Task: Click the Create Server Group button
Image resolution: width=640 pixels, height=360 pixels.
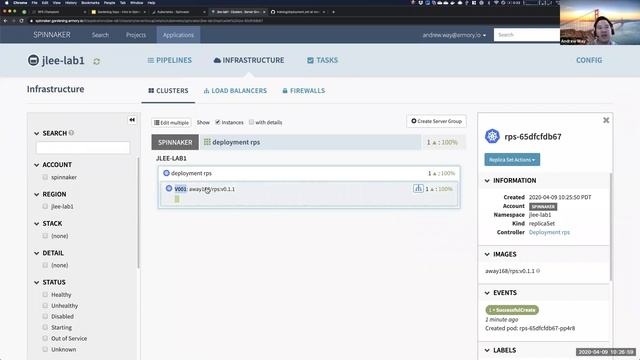Action: [x=436, y=121]
